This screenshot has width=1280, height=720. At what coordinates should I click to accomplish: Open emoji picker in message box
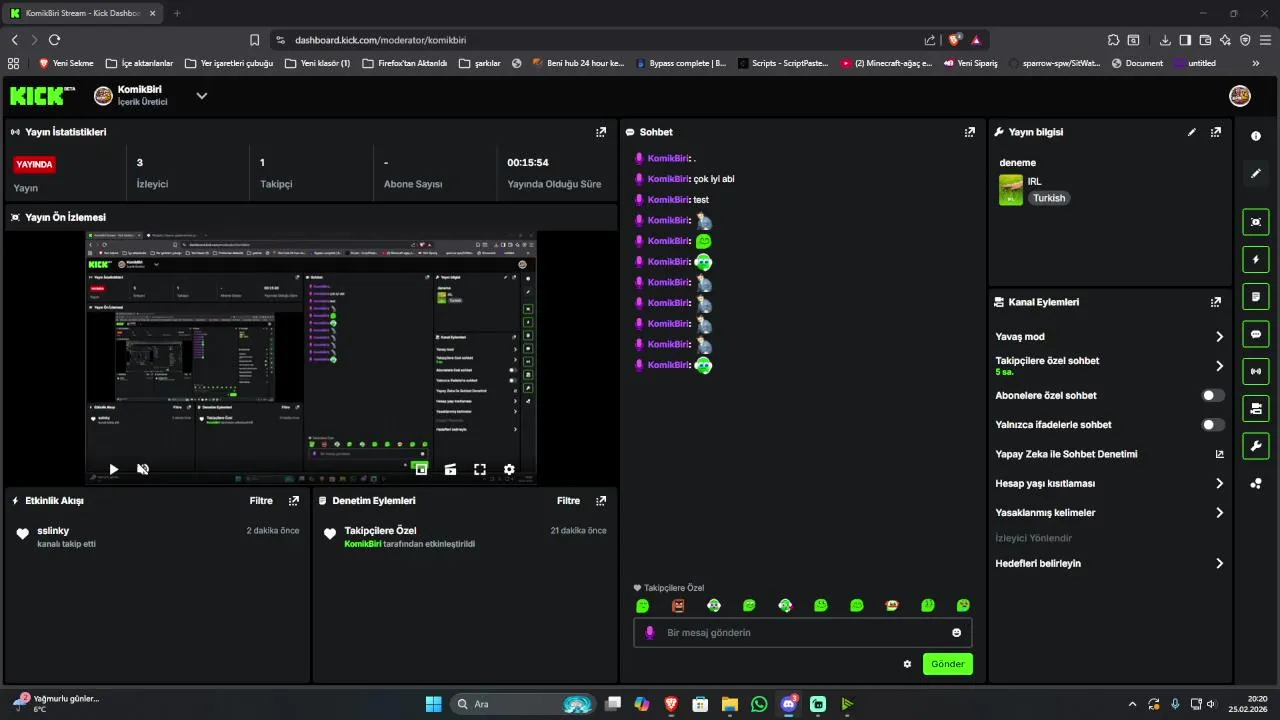[x=957, y=633]
